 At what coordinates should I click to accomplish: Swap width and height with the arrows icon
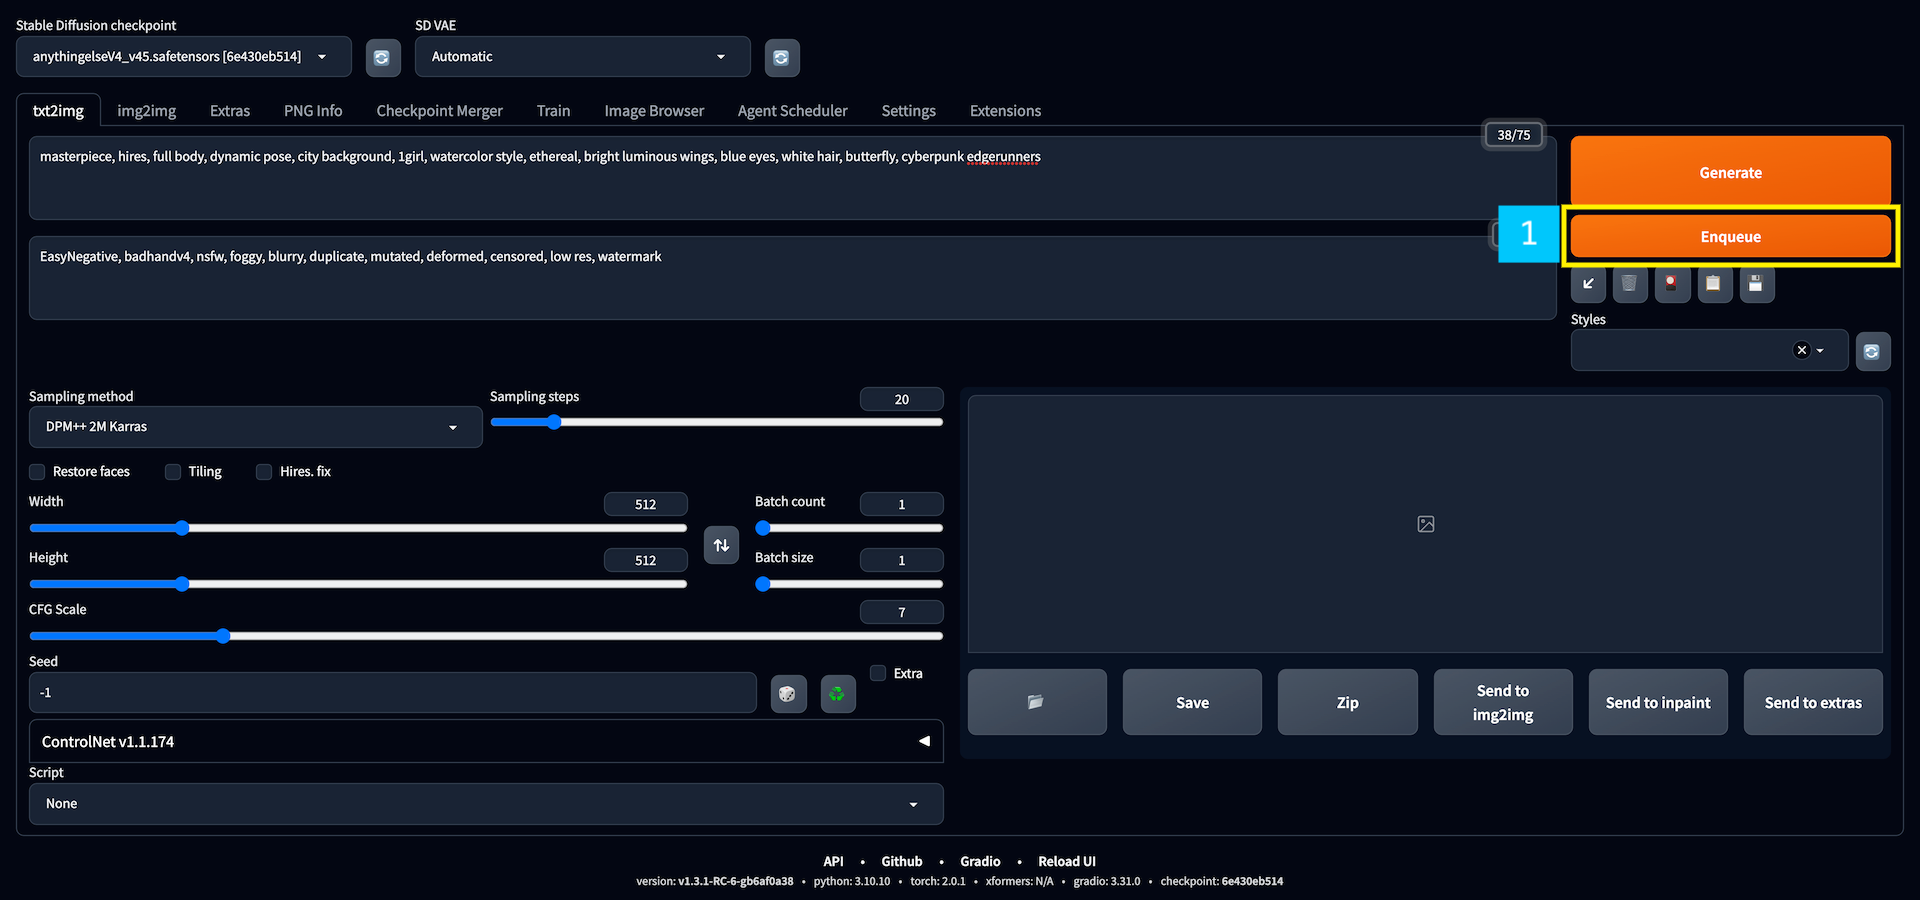(721, 545)
